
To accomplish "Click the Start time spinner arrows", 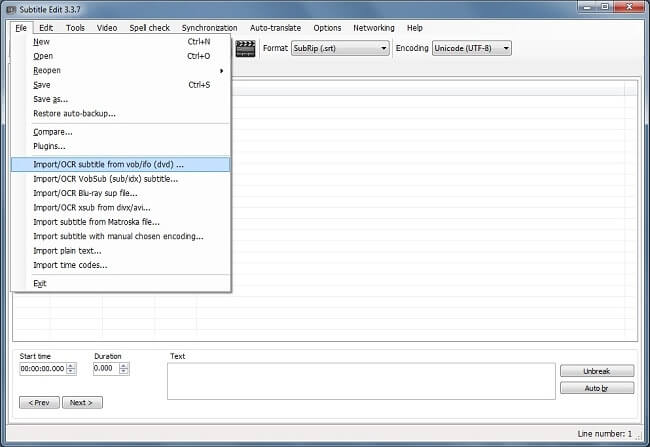I will pyautogui.click(x=70, y=369).
